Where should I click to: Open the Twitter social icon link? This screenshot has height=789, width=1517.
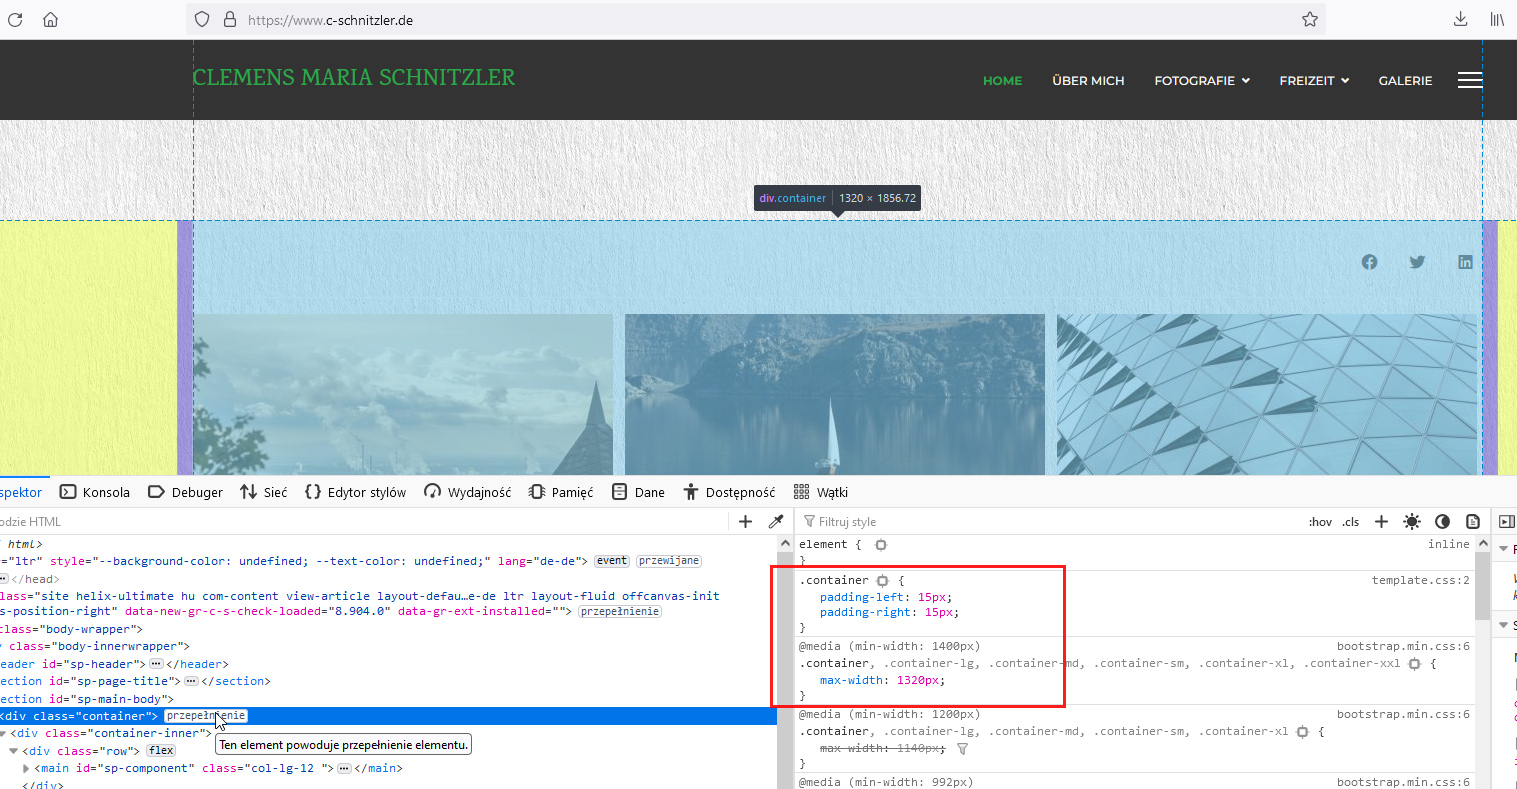tap(1417, 262)
